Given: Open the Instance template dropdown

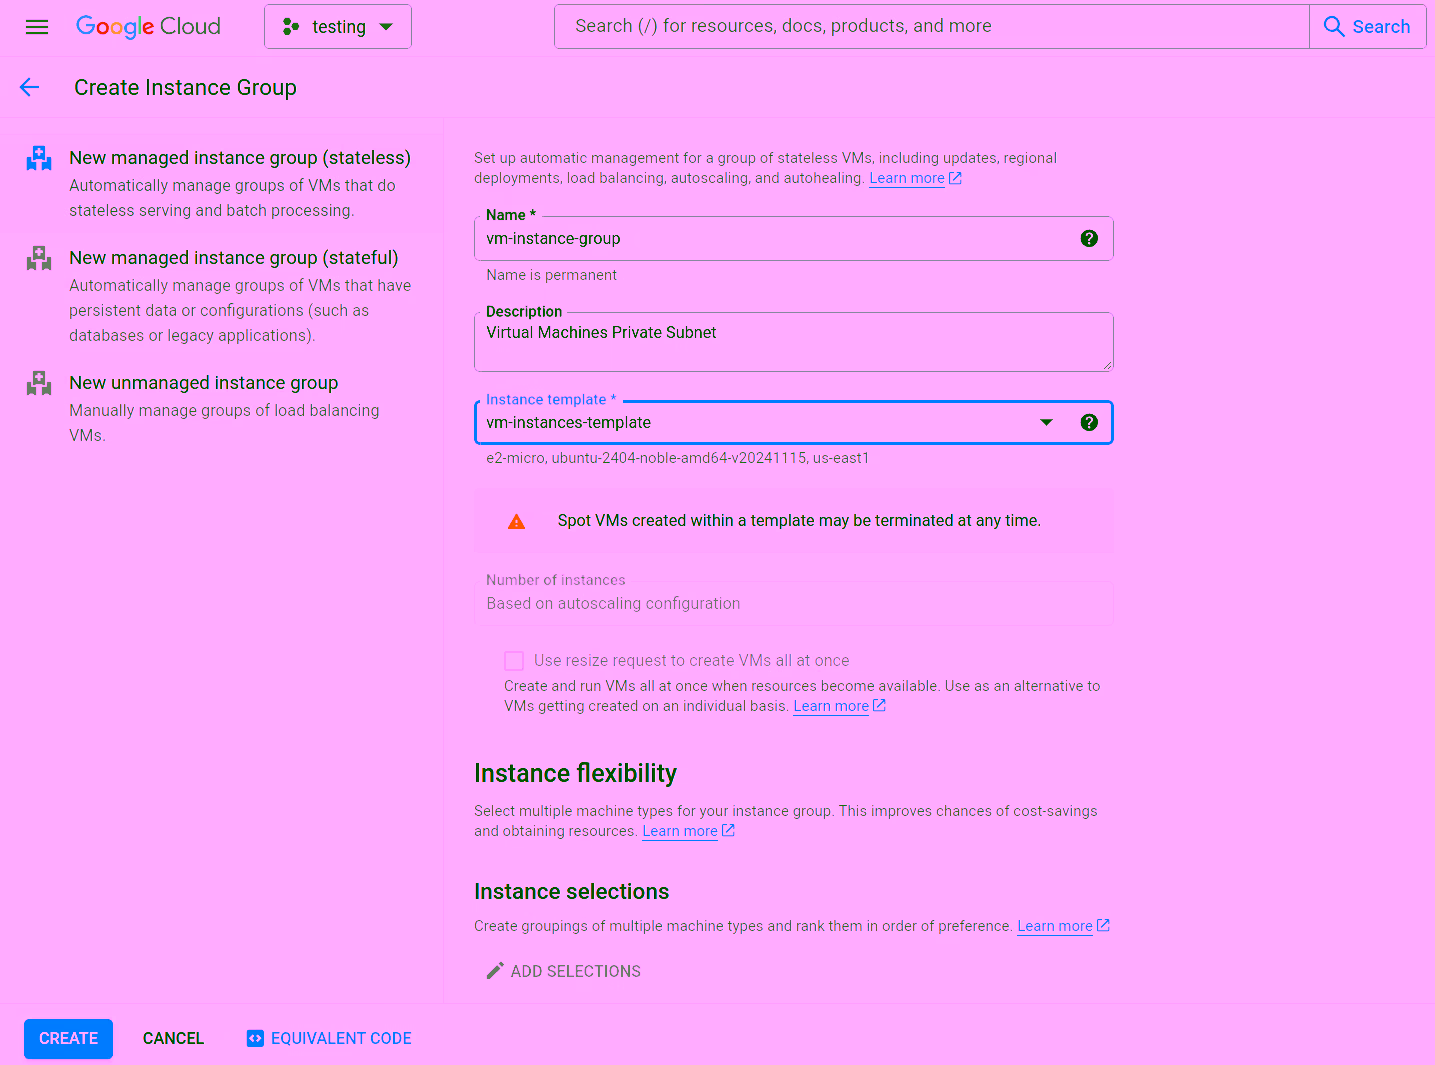Looking at the screenshot, I should point(1046,422).
